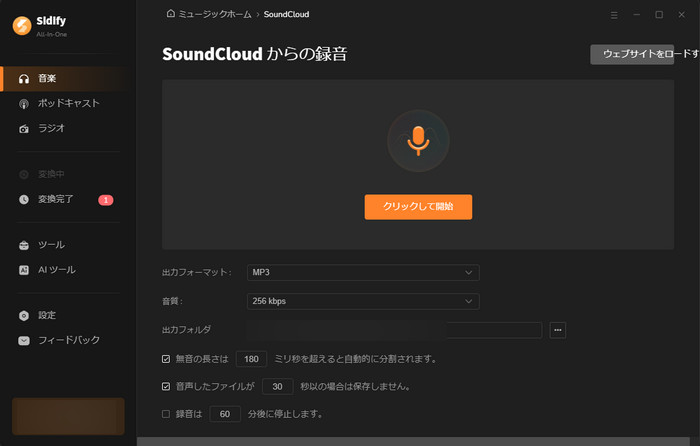The image size is (700, 446).
Task: Click the AI icon beside AI ツール
Action: [24, 270]
